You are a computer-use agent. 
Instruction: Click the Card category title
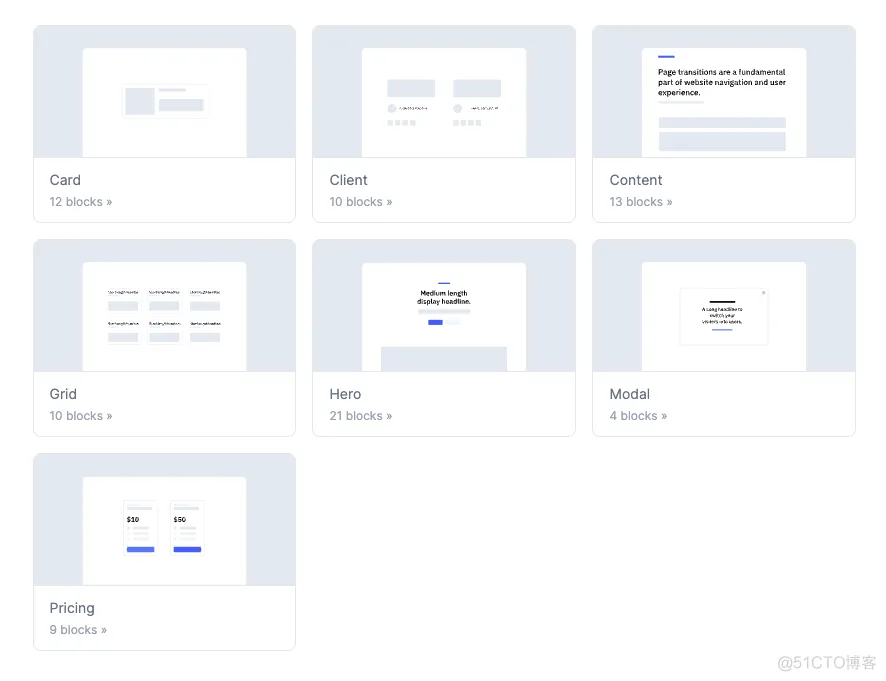point(65,180)
